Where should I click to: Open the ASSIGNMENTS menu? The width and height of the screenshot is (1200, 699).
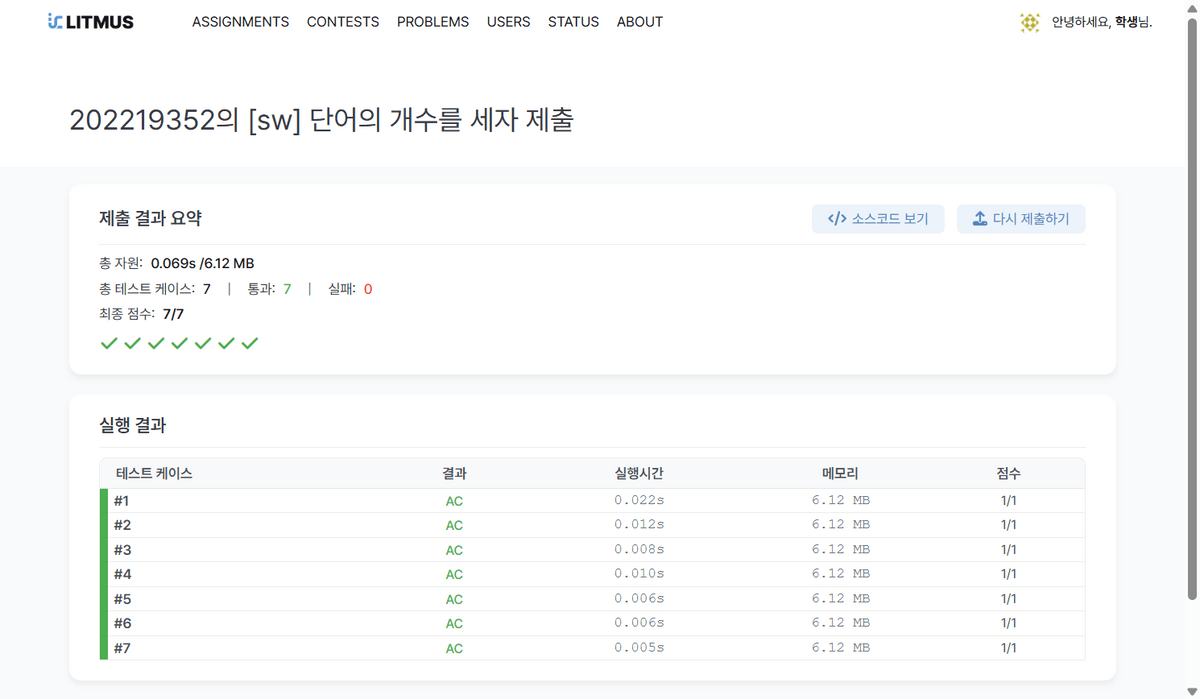point(240,22)
